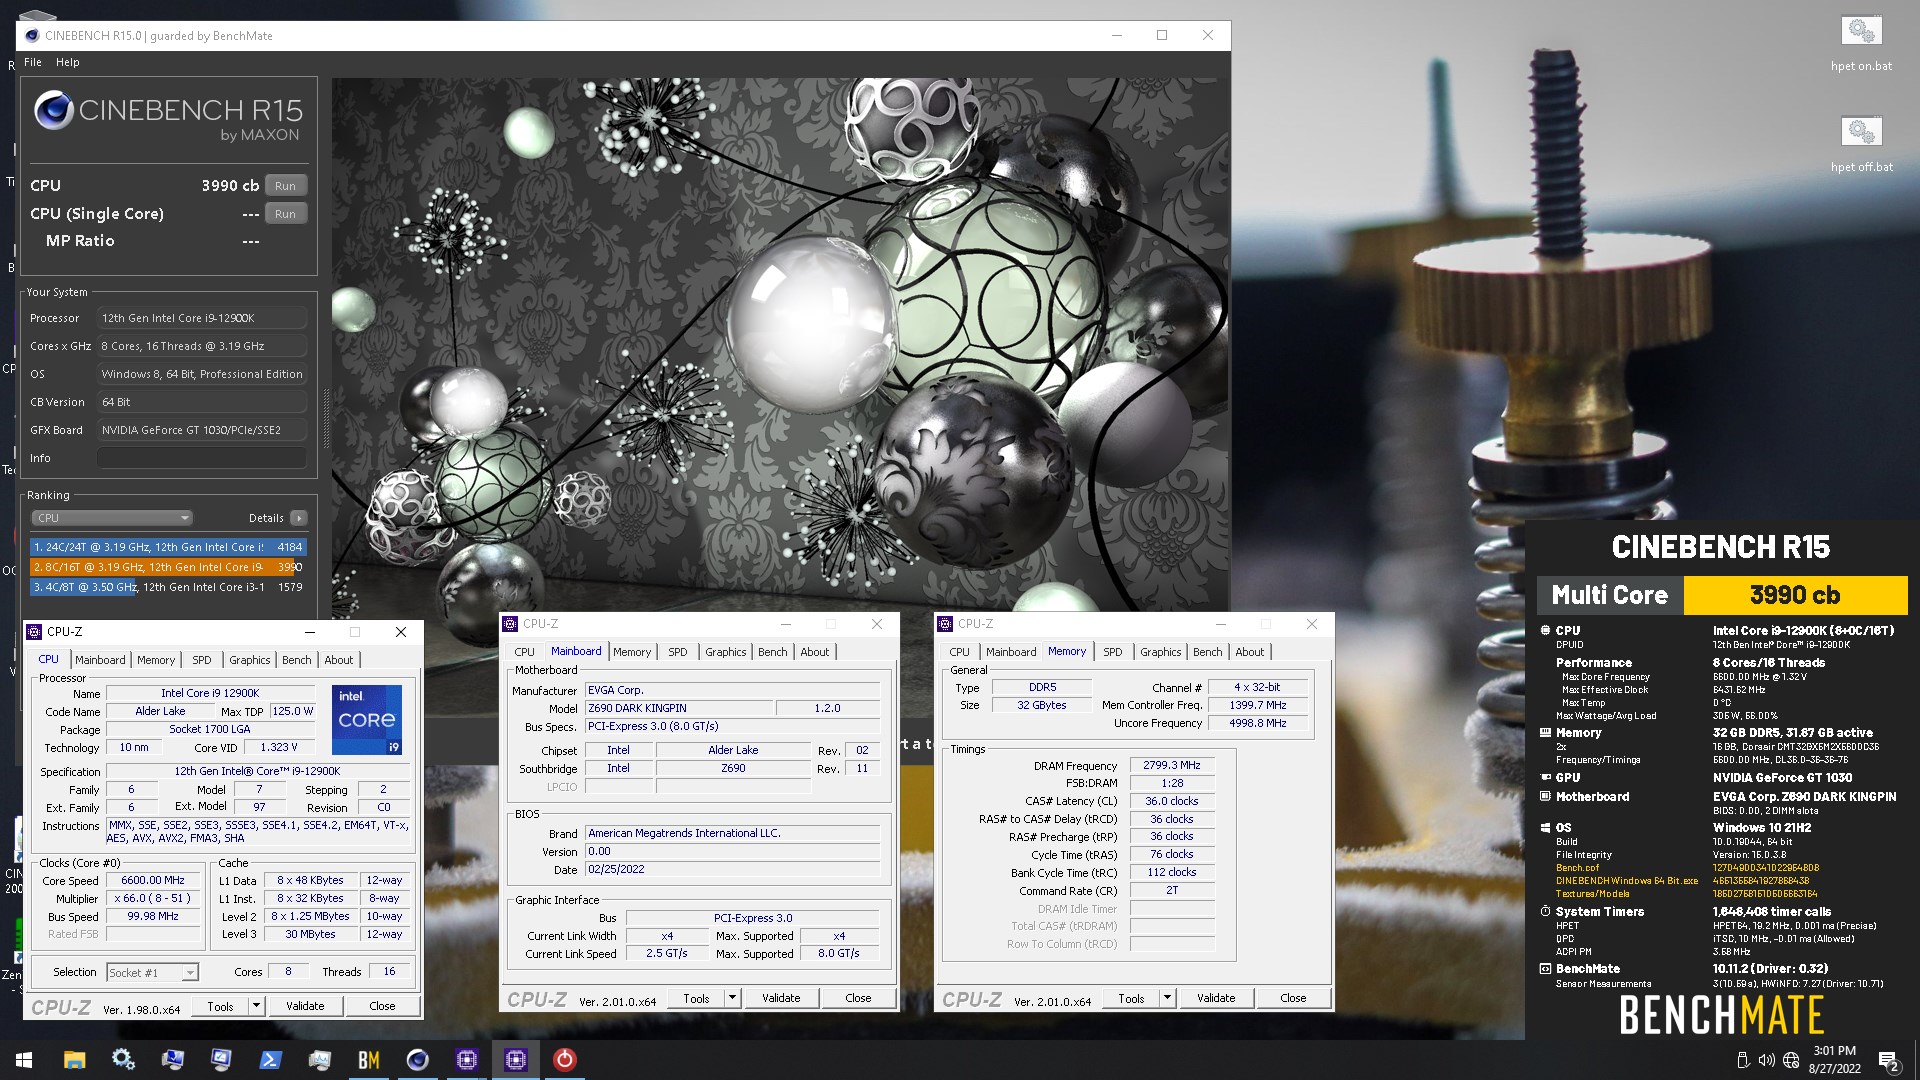Screen dimensions: 1920x1080
Task: Open the gears settings taskbar icon
Action: click(123, 1060)
